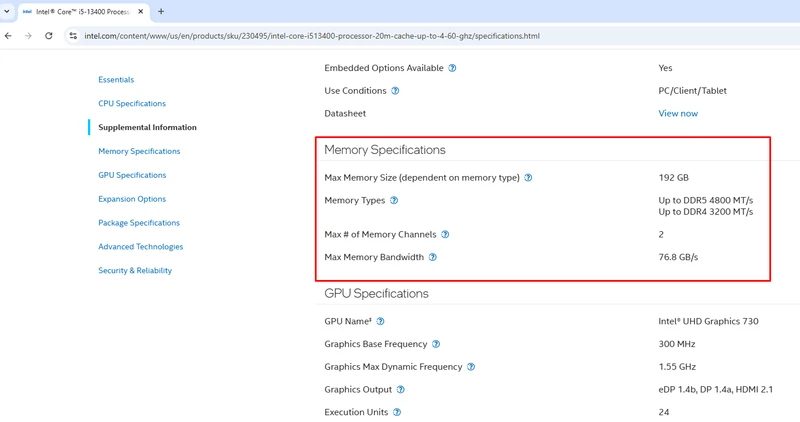Click help icon beside Max Memory Bandwidth

[x=433, y=257]
